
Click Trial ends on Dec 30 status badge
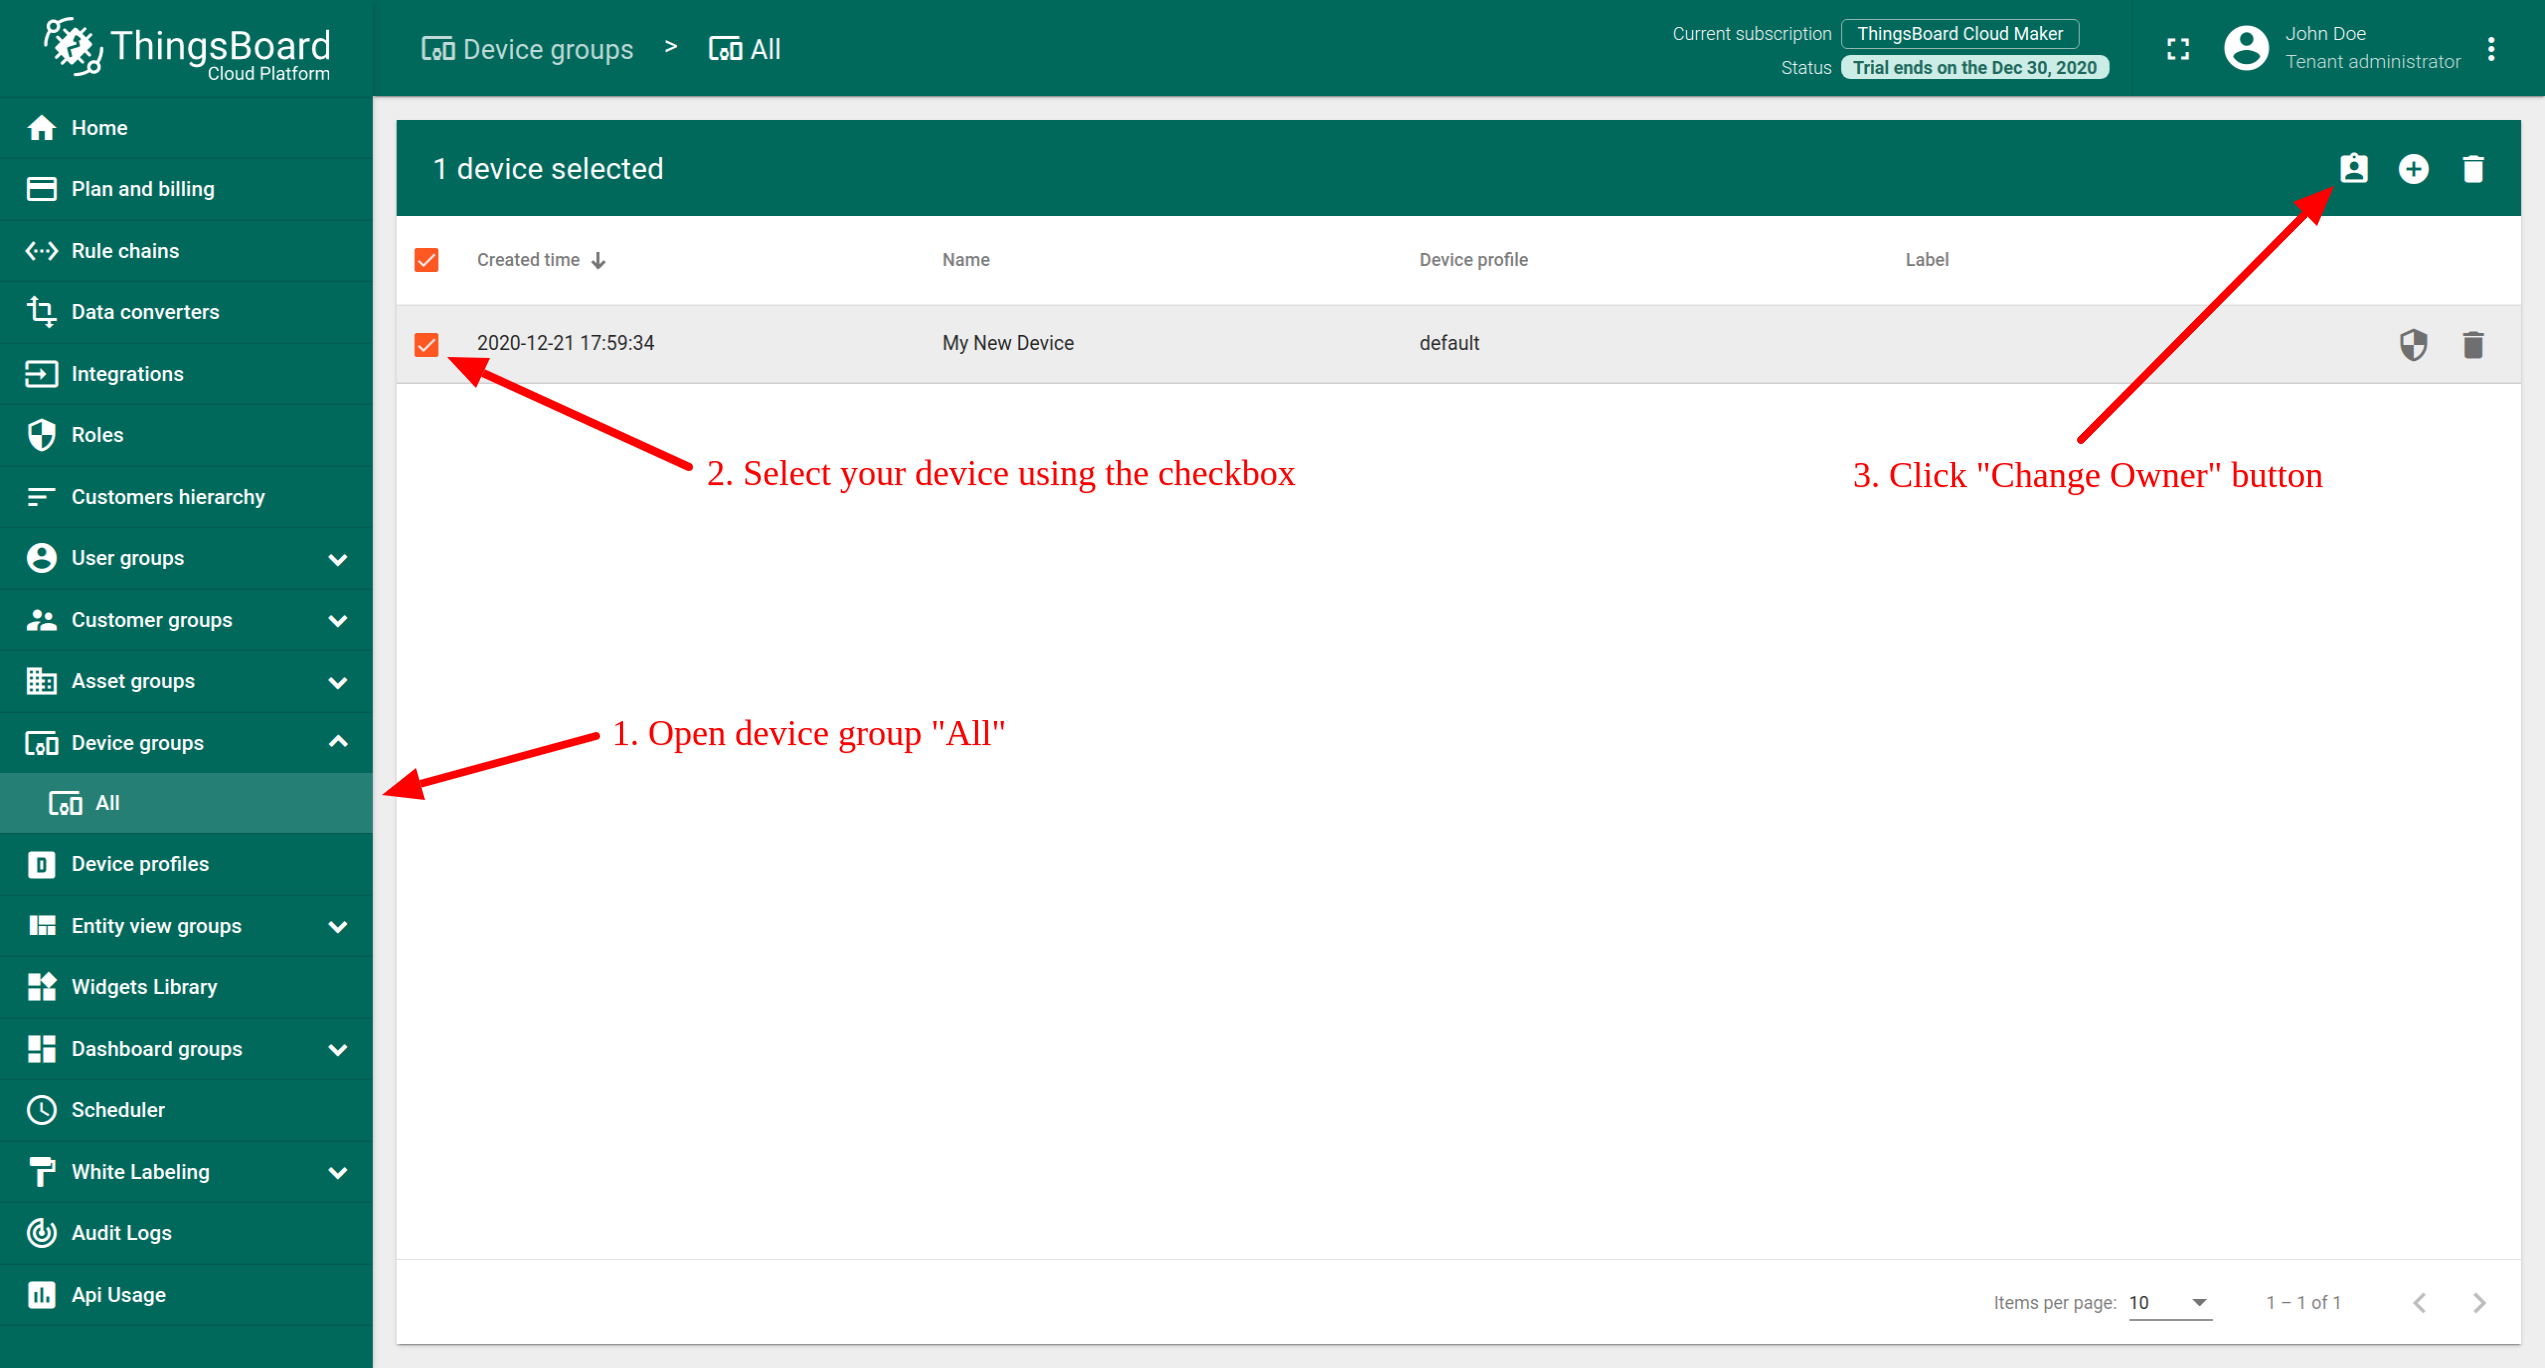click(x=1975, y=67)
